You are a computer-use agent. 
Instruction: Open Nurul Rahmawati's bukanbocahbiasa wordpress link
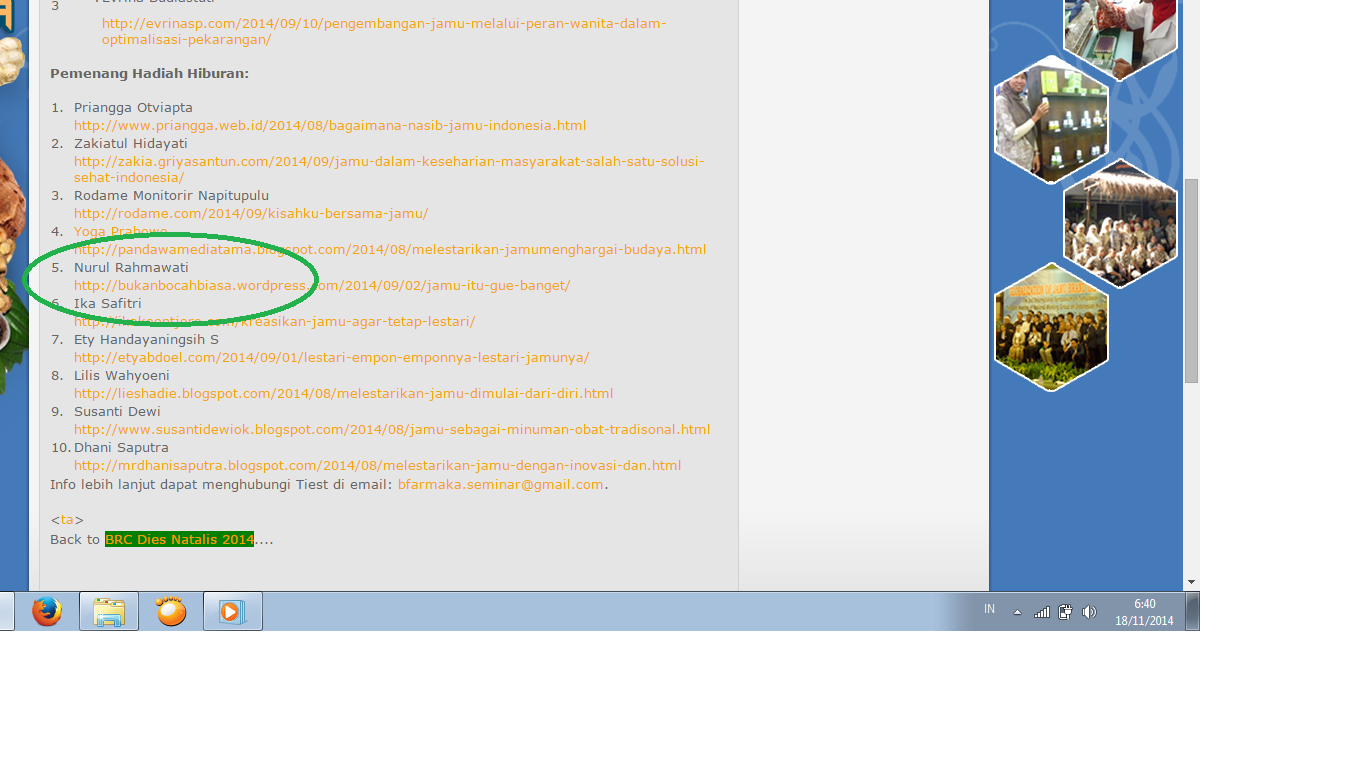click(321, 285)
